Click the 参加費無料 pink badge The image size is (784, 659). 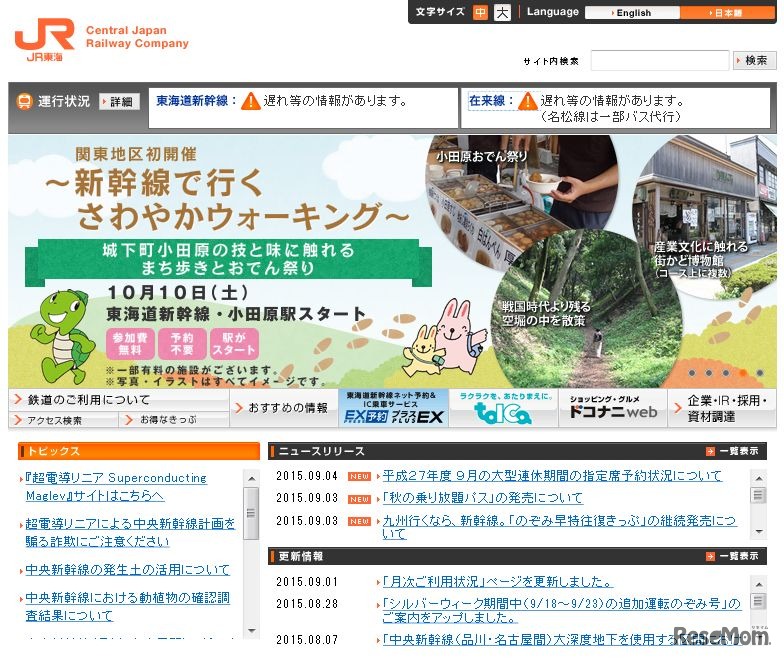(130, 344)
